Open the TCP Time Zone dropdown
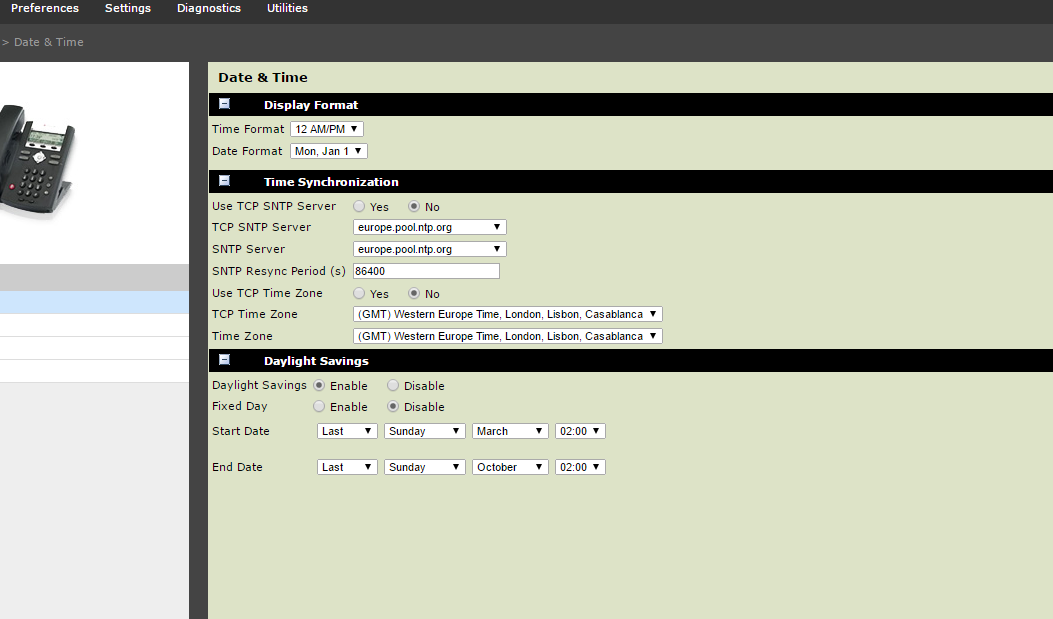 tap(508, 314)
